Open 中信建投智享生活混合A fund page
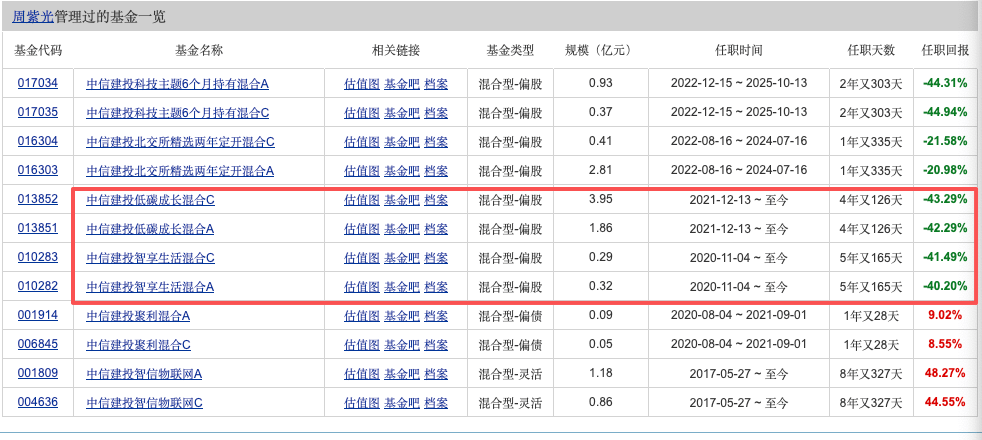Screen dimensions: 982x440 tap(150, 287)
